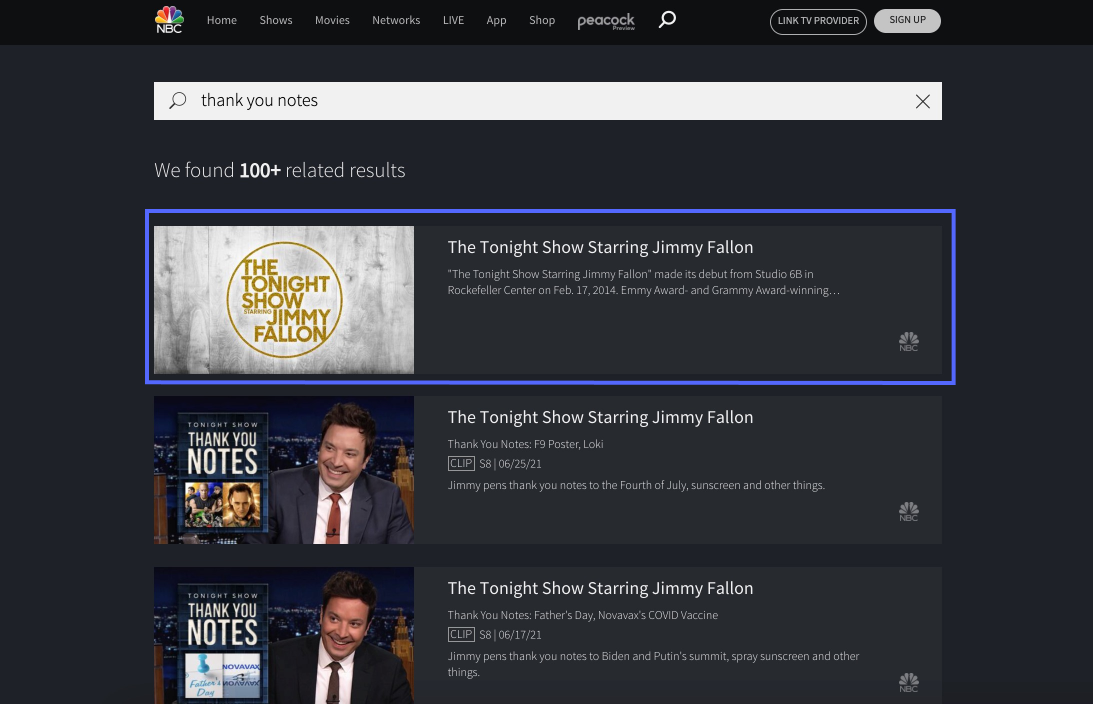Click the LINK TV PROVIDER button

[818, 22]
